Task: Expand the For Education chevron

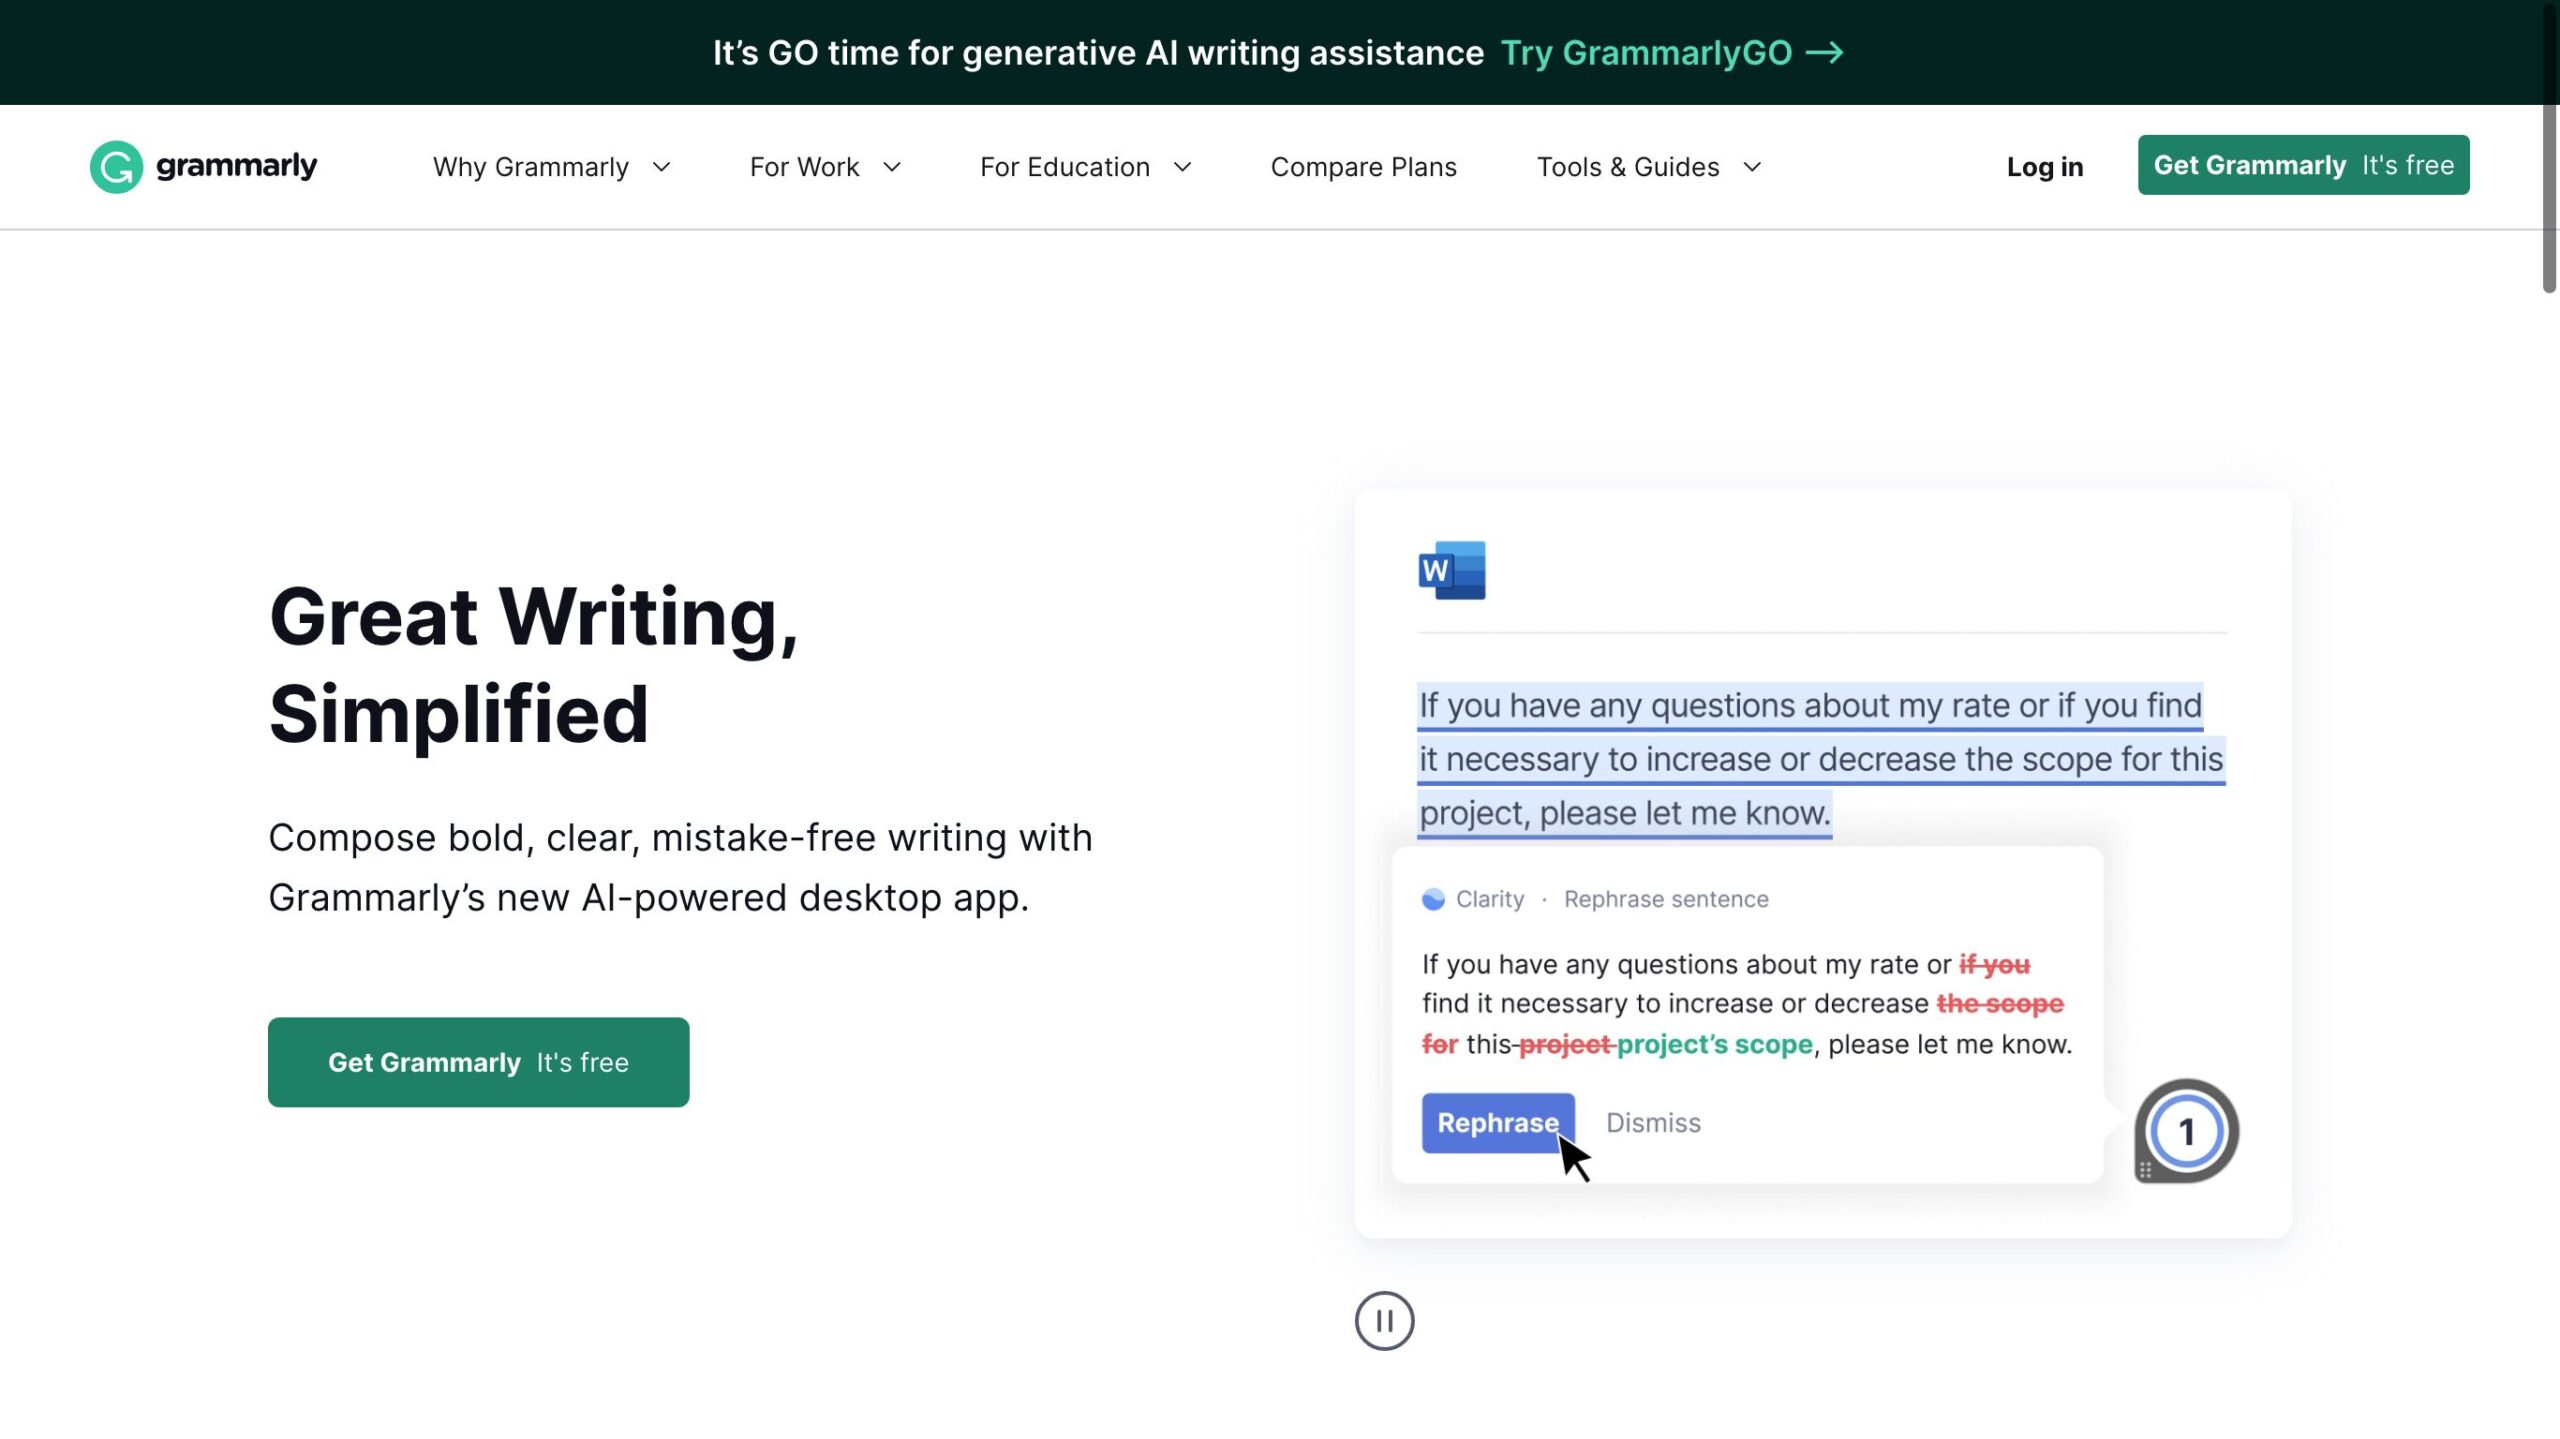Action: click(x=1182, y=167)
